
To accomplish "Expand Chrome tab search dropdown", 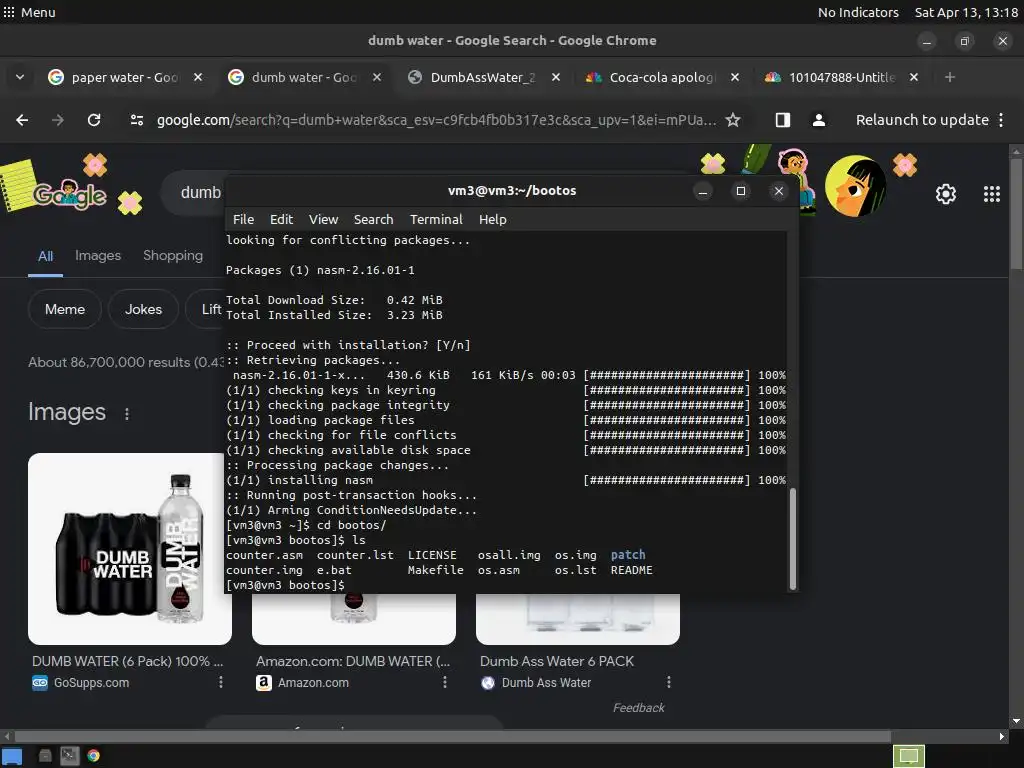I will pyautogui.click(x=20, y=77).
